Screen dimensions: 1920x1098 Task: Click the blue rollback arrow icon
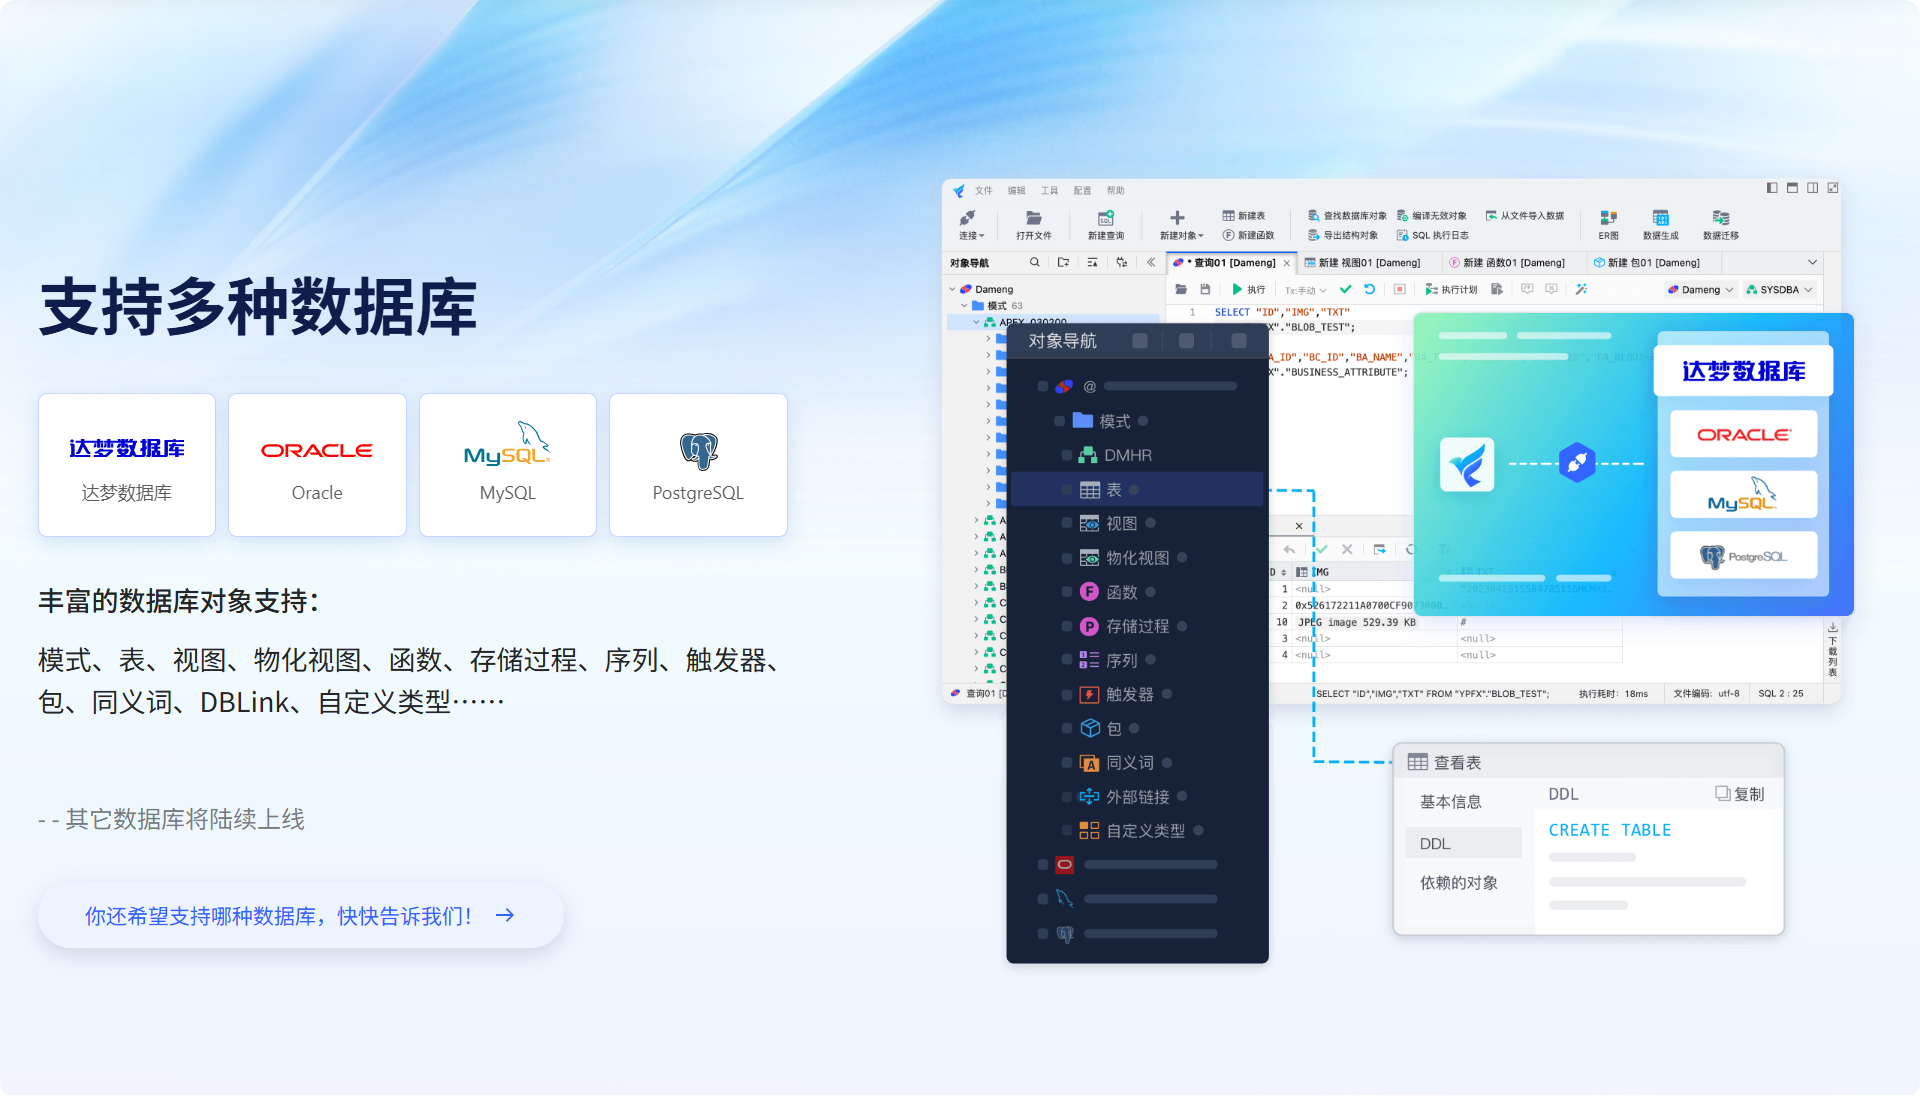pos(1370,290)
